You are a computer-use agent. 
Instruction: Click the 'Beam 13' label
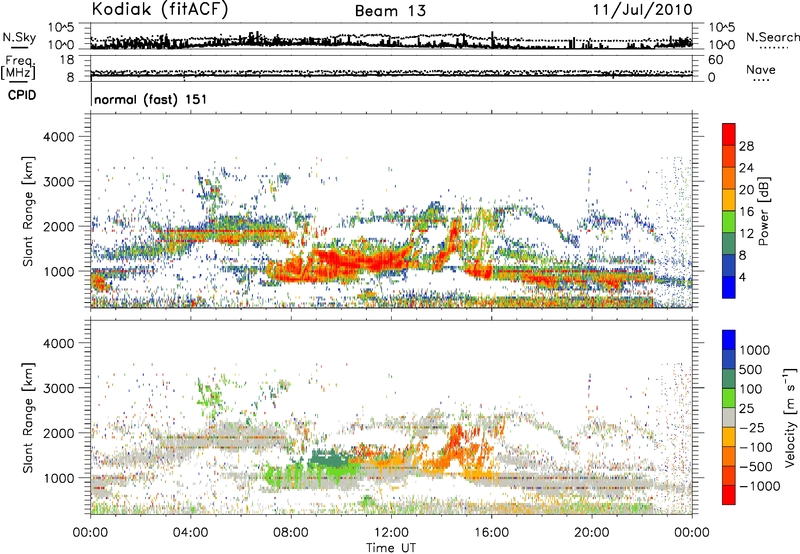coord(390,11)
